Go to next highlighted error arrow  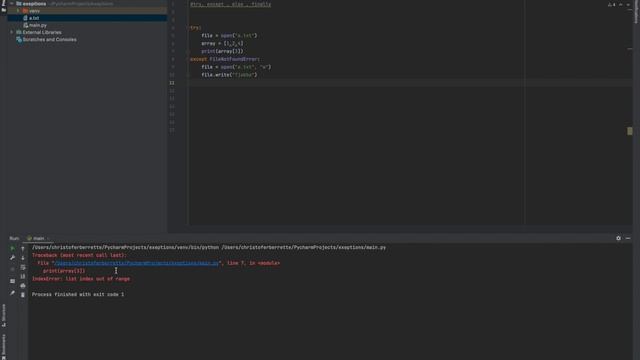point(628,4)
